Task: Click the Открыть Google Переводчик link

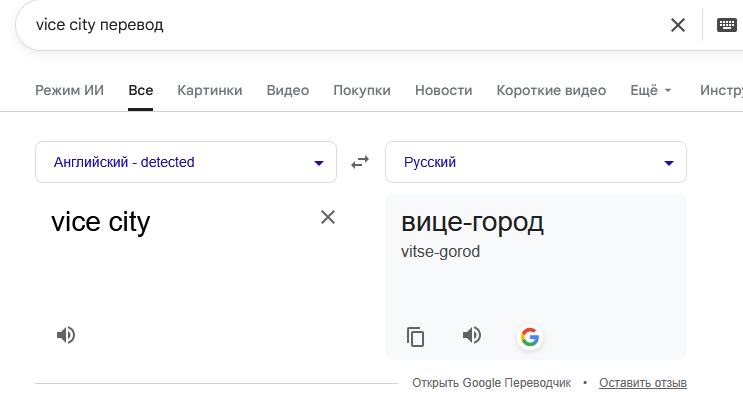Action: click(491, 383)
